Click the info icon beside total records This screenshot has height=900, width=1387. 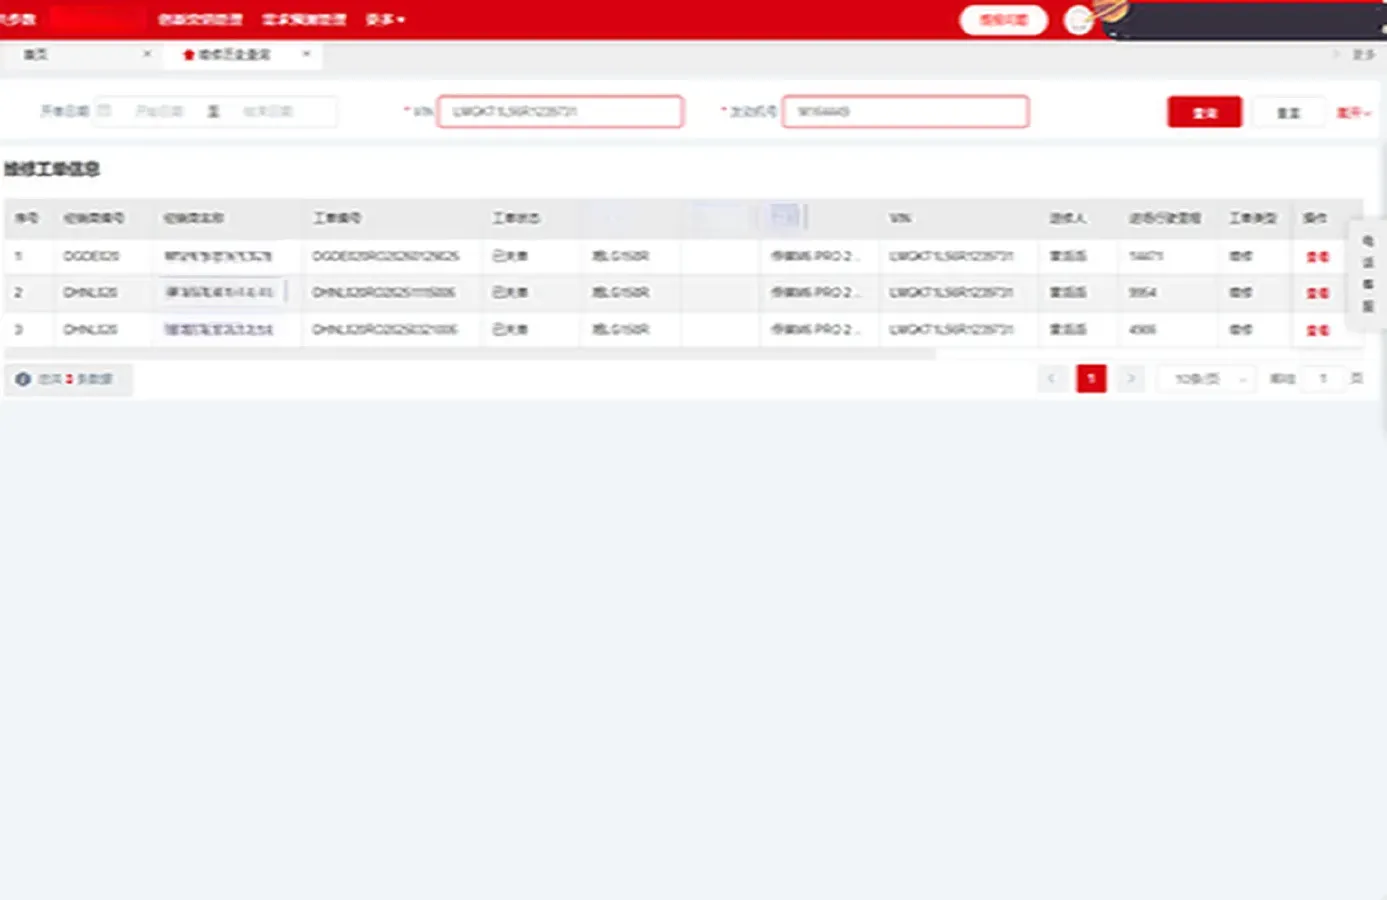click(x=23, y=379)
